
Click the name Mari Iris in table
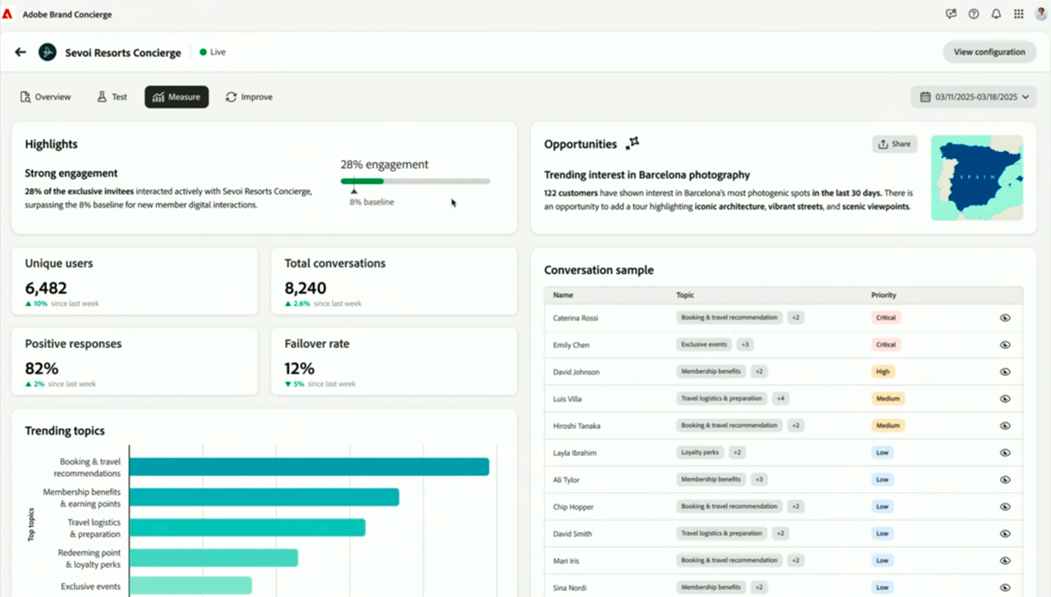[566, 561]
